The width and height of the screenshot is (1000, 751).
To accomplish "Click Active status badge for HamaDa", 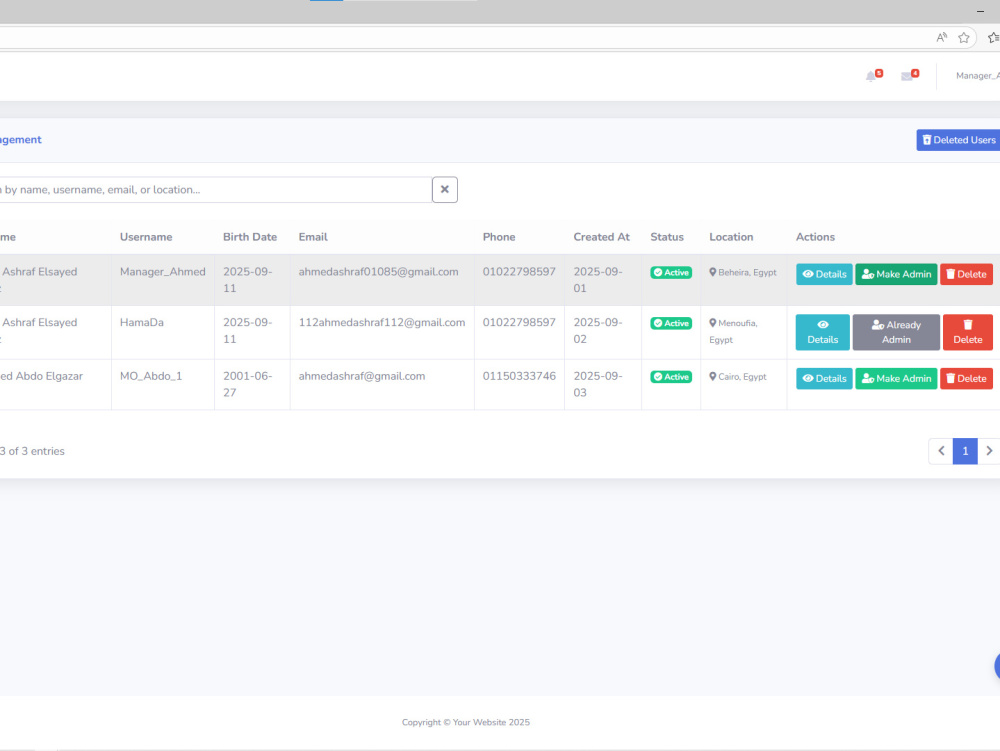I will (671, 323).
